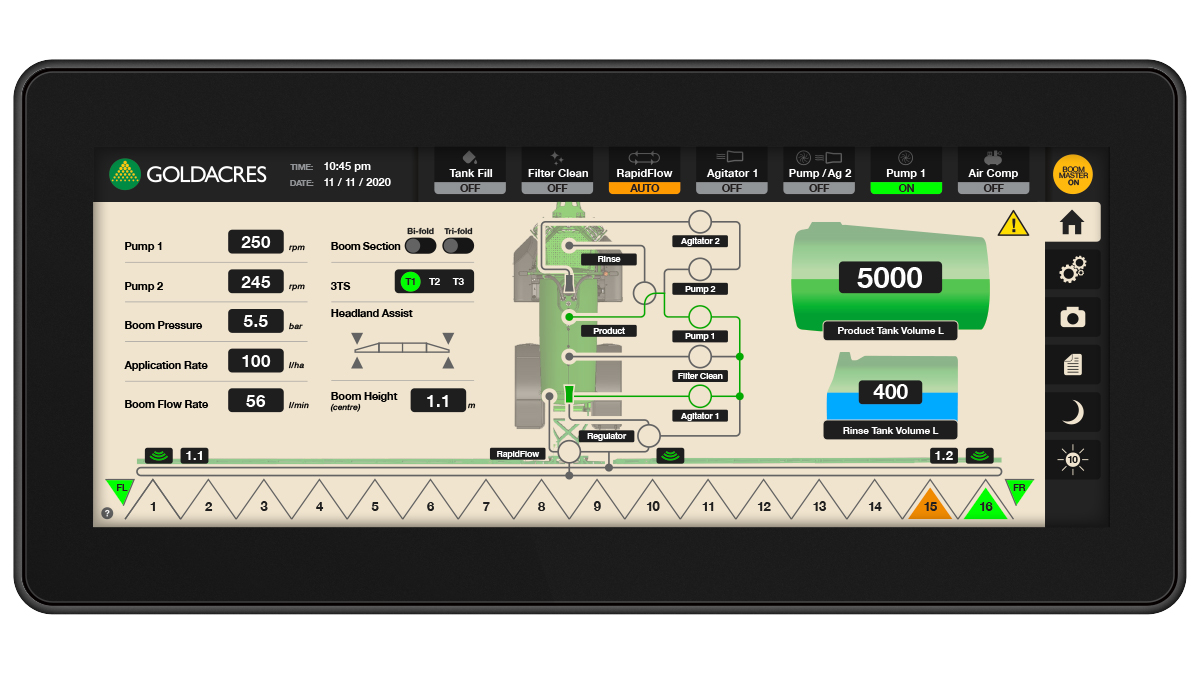Click the yellow warning triangle alert

[1013, 224]
